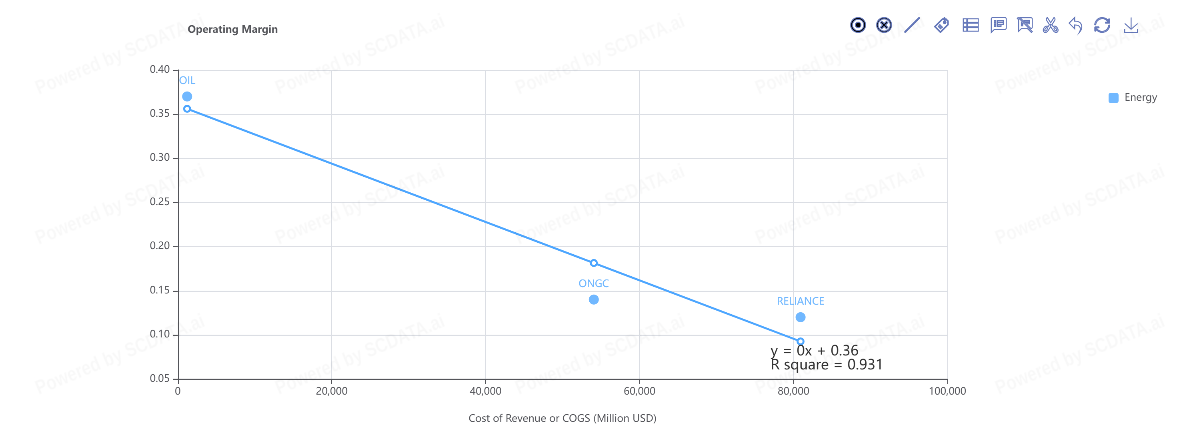Click the circled-dot toolbar icon
Viewport: 1185px width, 439px height.
click(x=858, y=25)
